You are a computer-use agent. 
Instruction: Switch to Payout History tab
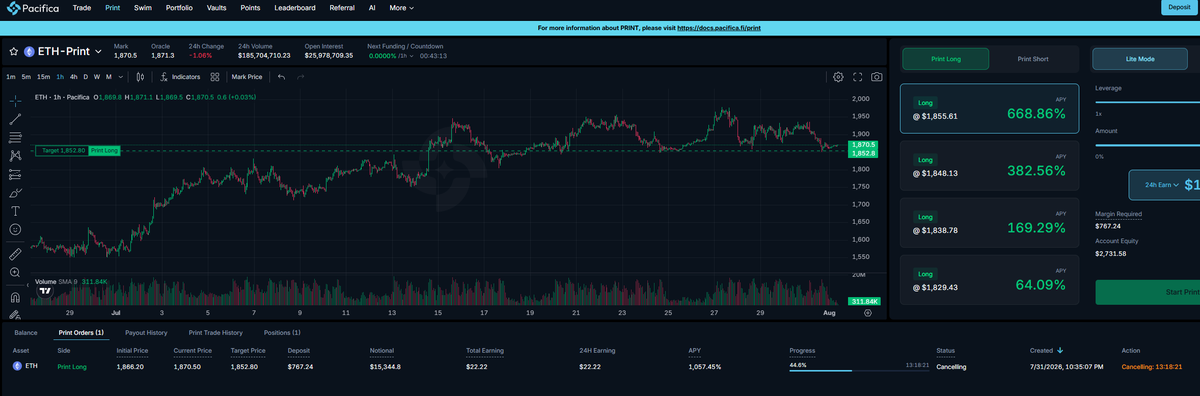pyautogui.click(x=146, y=332)
